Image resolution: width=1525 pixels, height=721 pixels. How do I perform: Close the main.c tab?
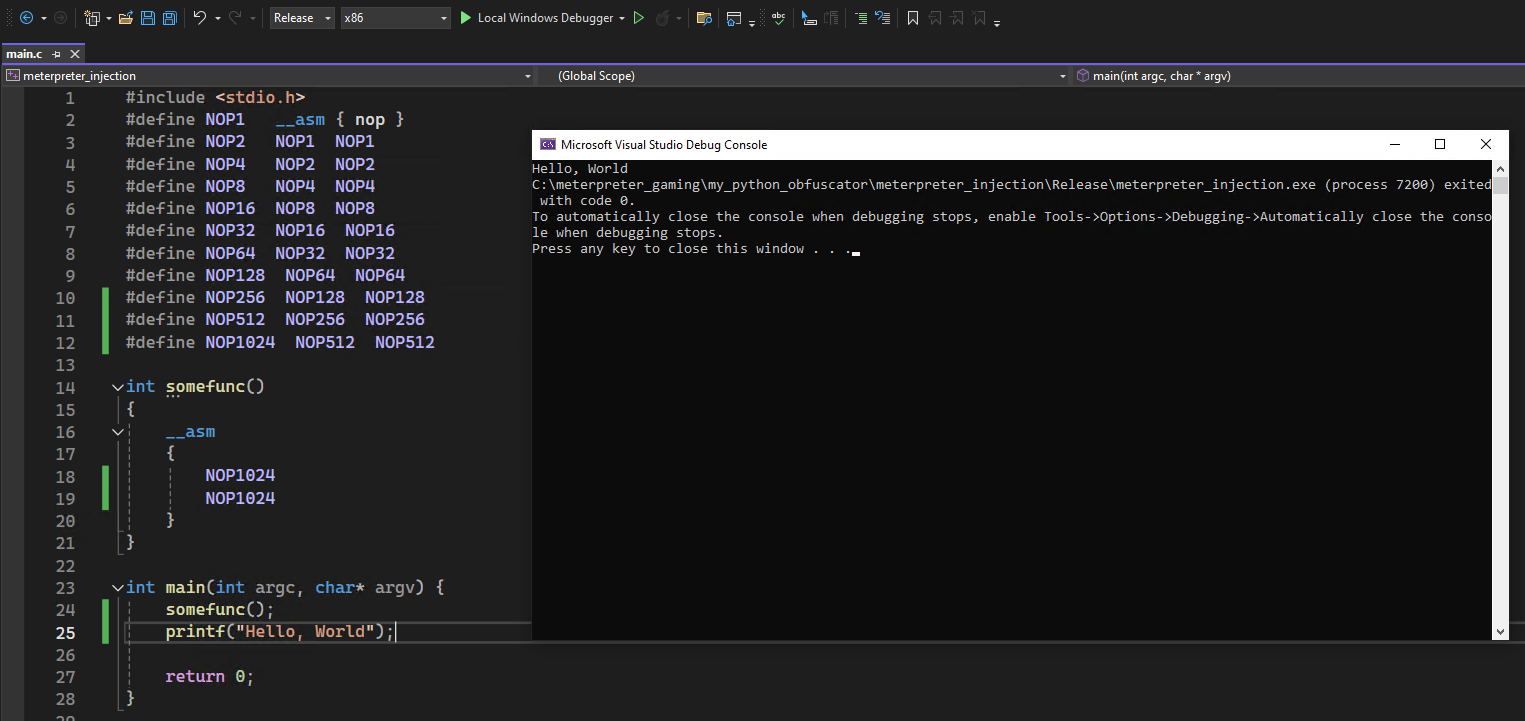tap(74, 54)
